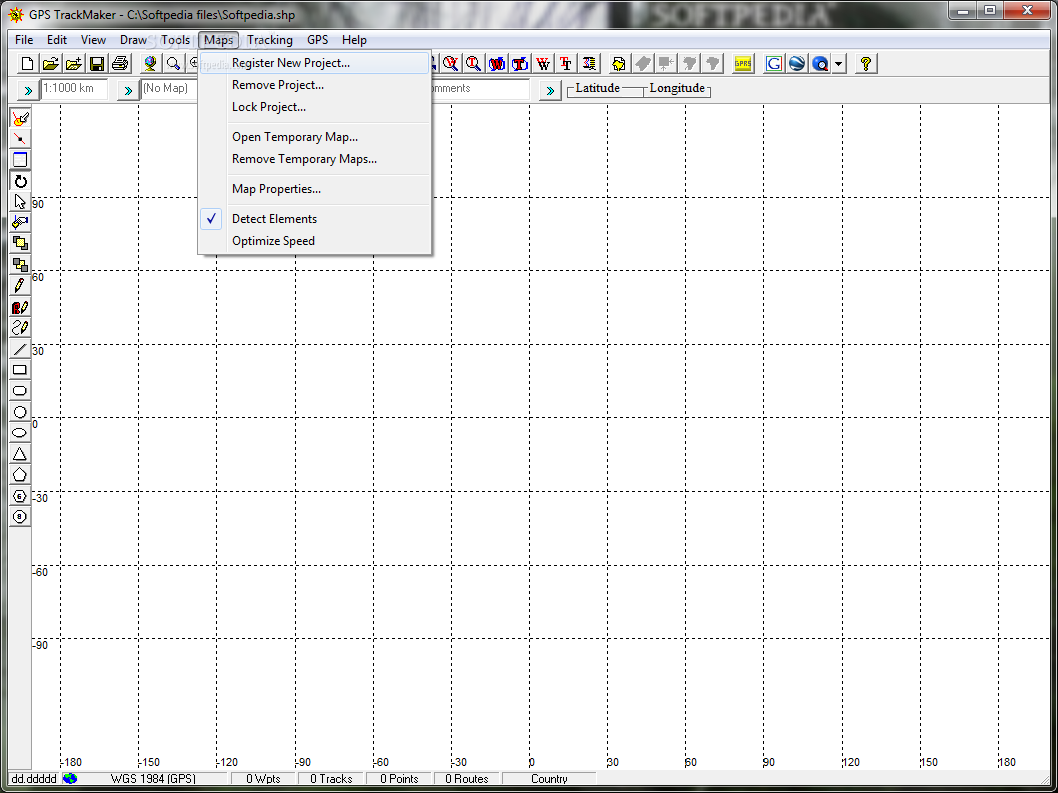Open the Edit menu
The width and height of the screenshot is (1058, 793).
(57, 40)
